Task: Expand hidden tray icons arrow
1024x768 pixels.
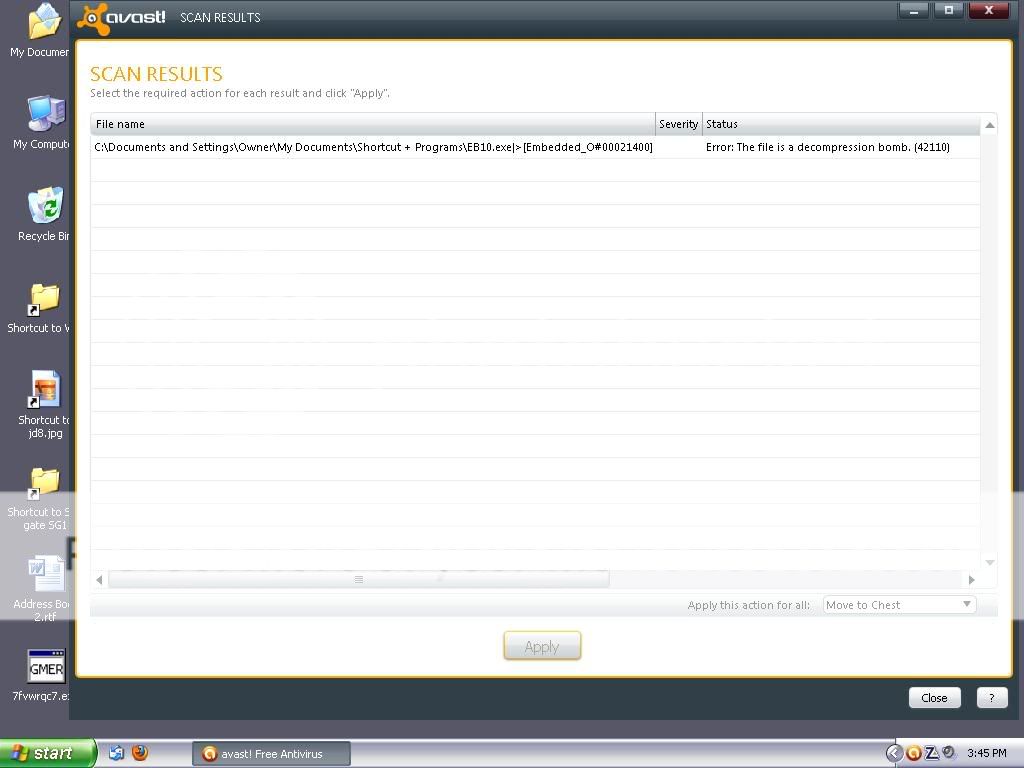Action: click(894, 753)
